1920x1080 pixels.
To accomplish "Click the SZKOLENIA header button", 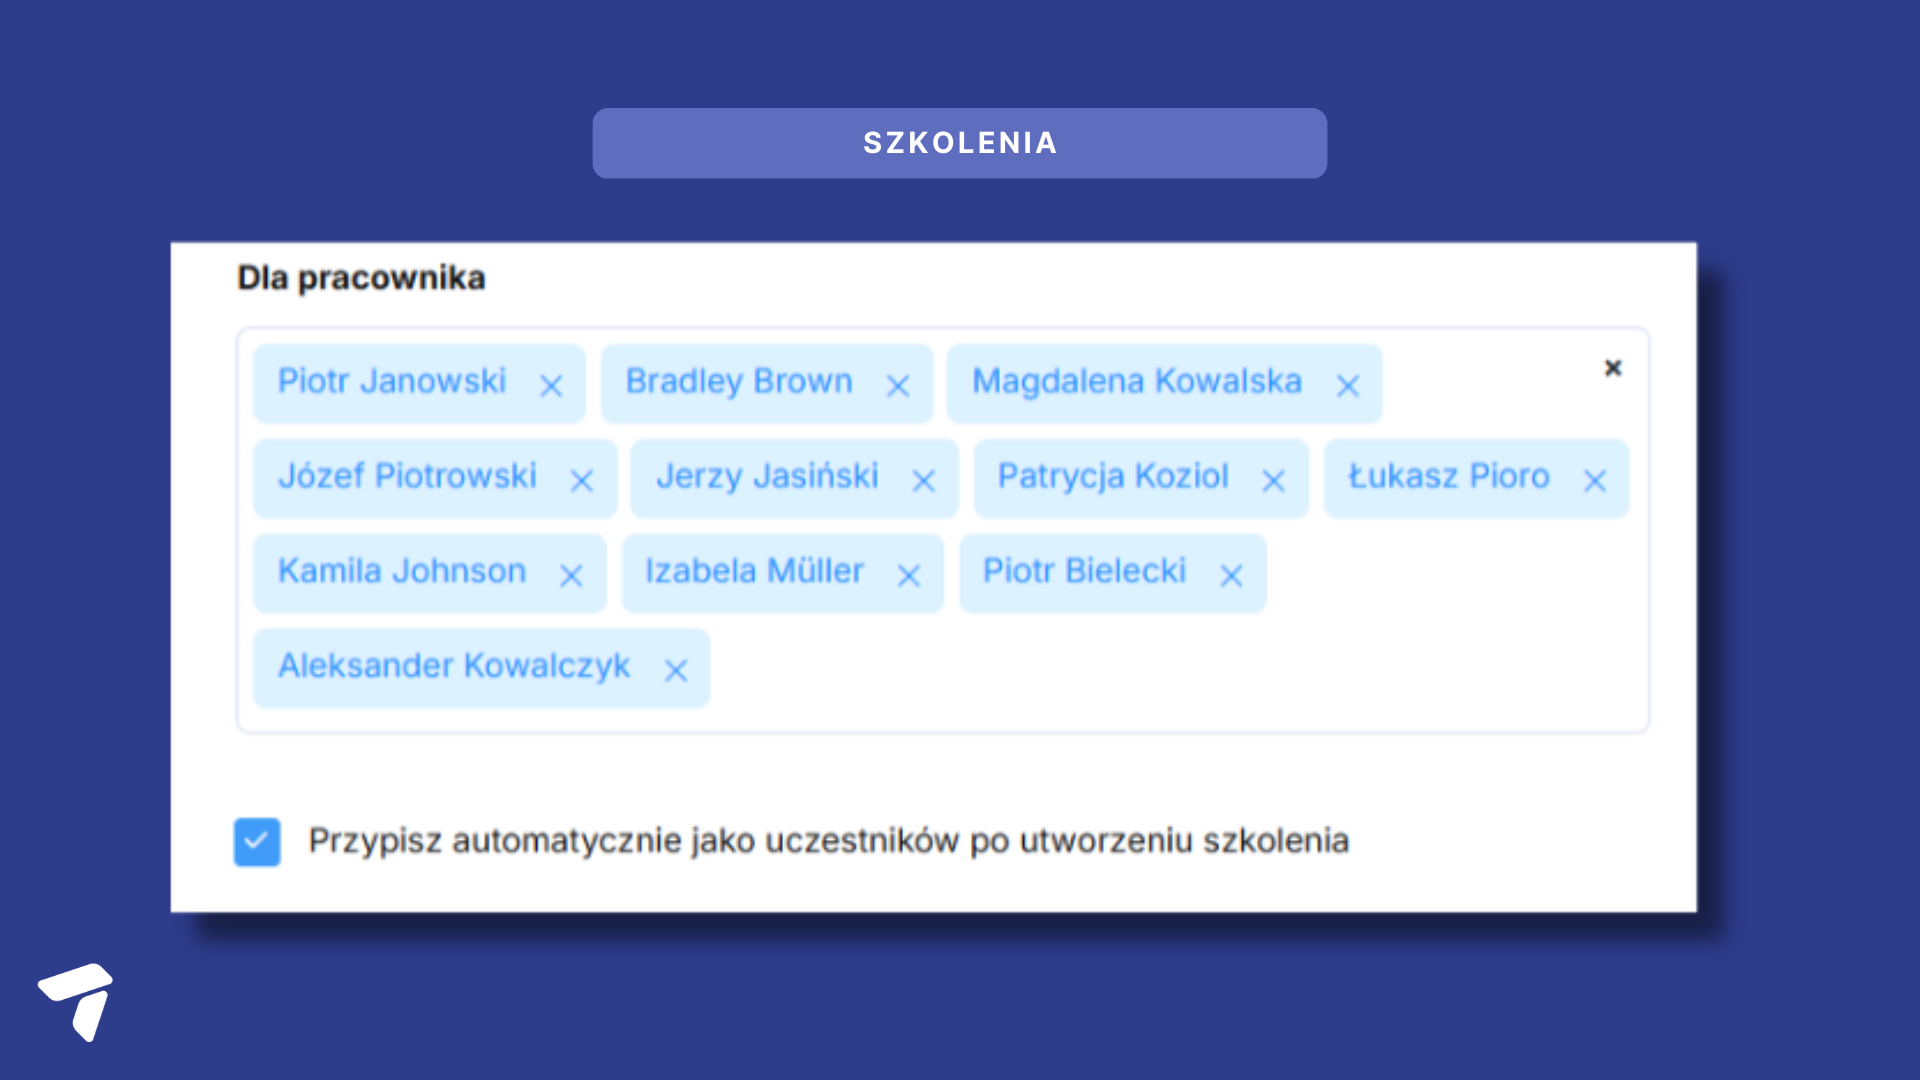I will [960, 143].
